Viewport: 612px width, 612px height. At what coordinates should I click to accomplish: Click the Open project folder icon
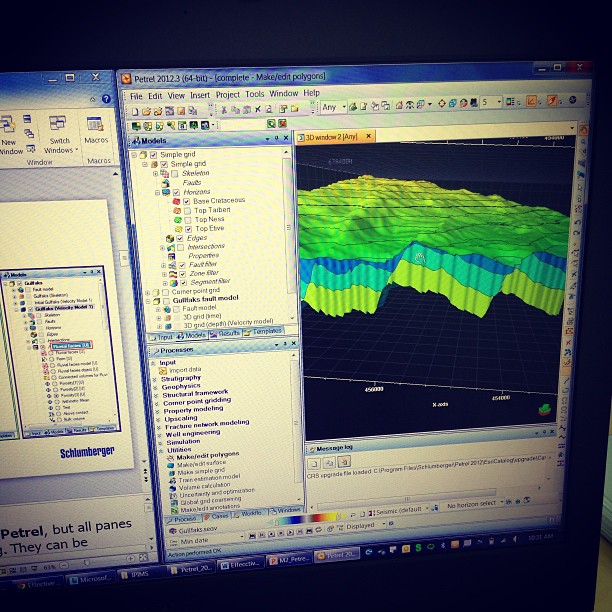[x=146, y=112]
